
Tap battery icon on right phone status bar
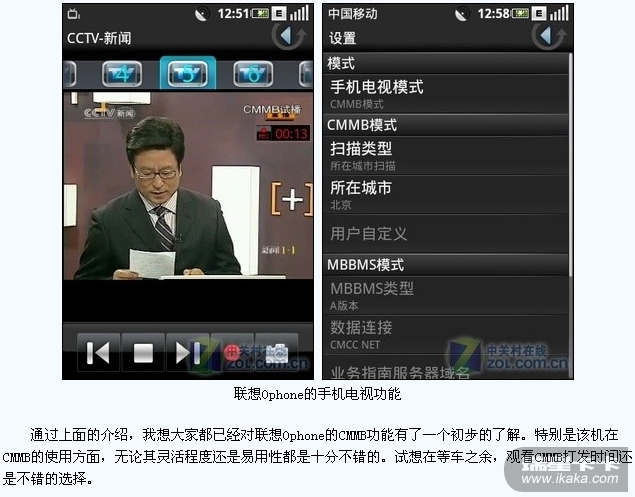click(520, 14)
